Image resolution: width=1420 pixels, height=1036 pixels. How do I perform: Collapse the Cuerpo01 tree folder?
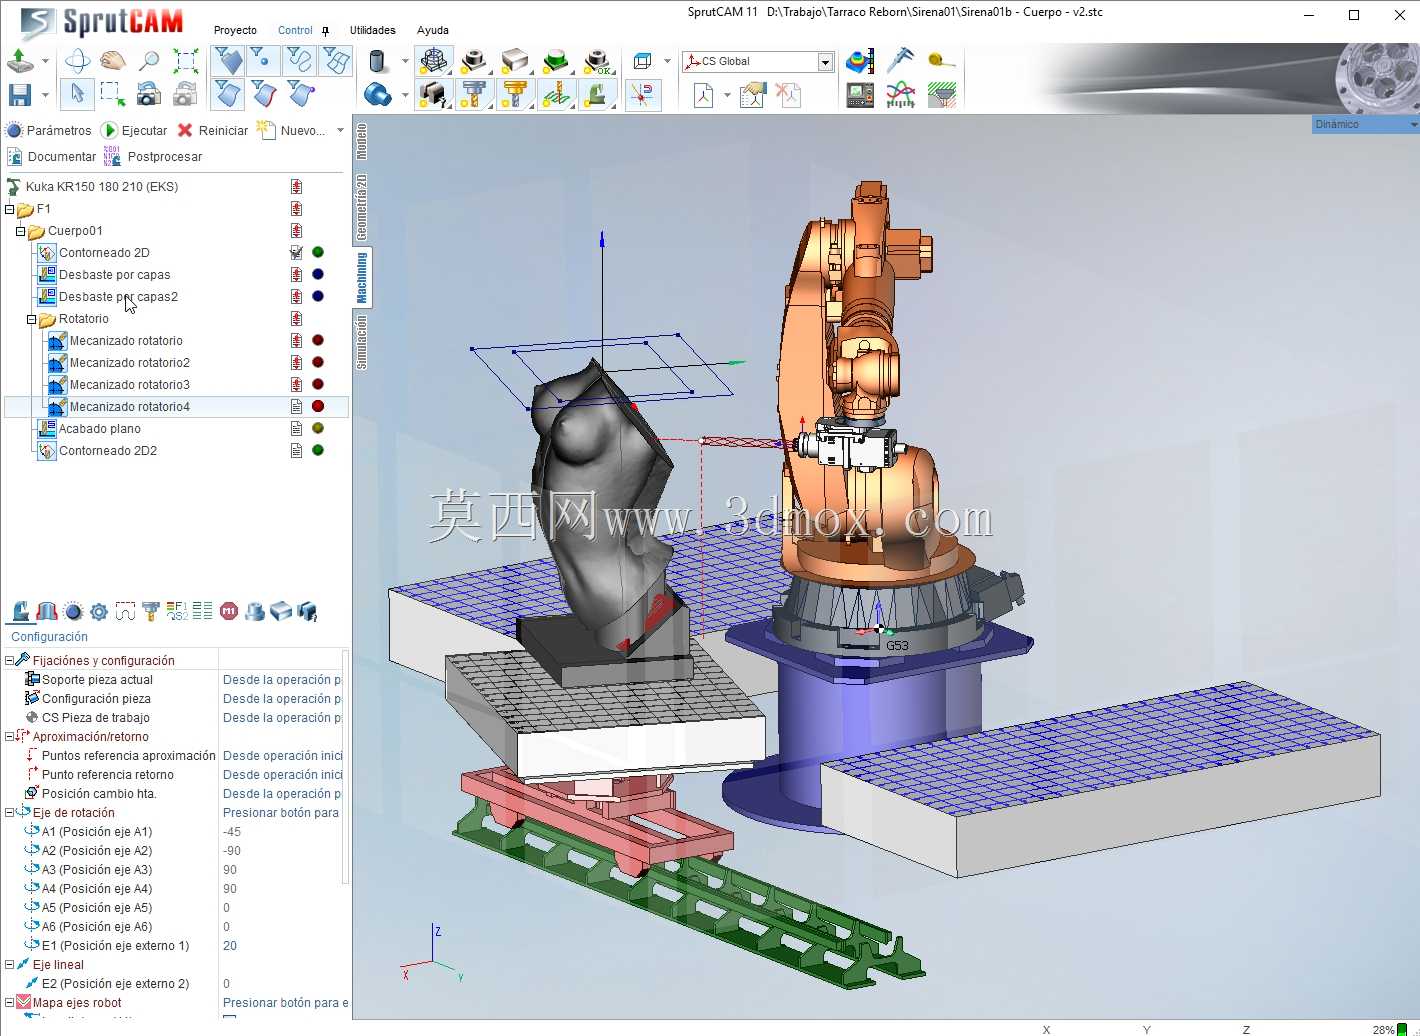pos(21,231)
